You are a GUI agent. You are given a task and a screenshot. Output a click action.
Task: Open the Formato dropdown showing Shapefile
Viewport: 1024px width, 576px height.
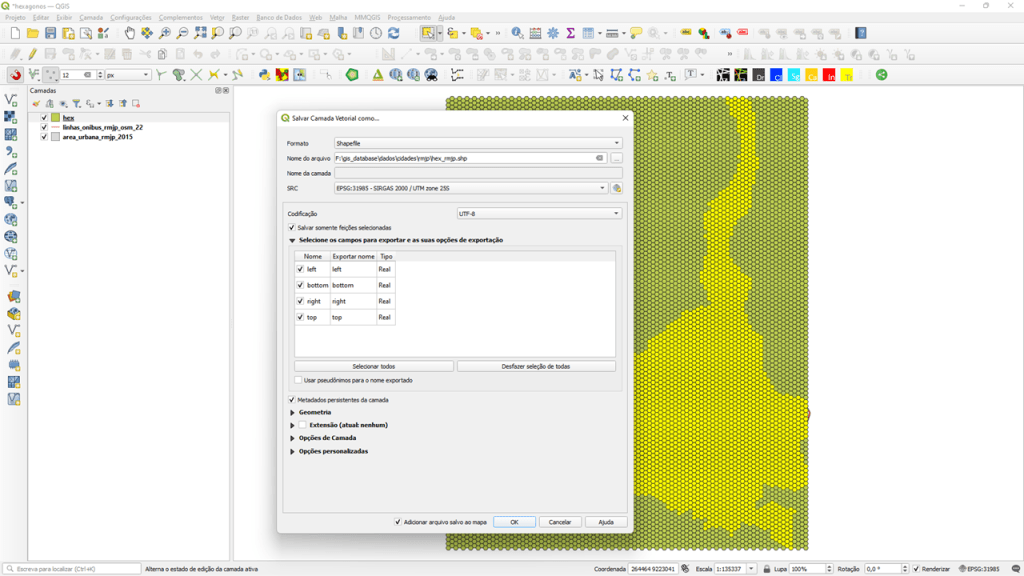point(477,143)
